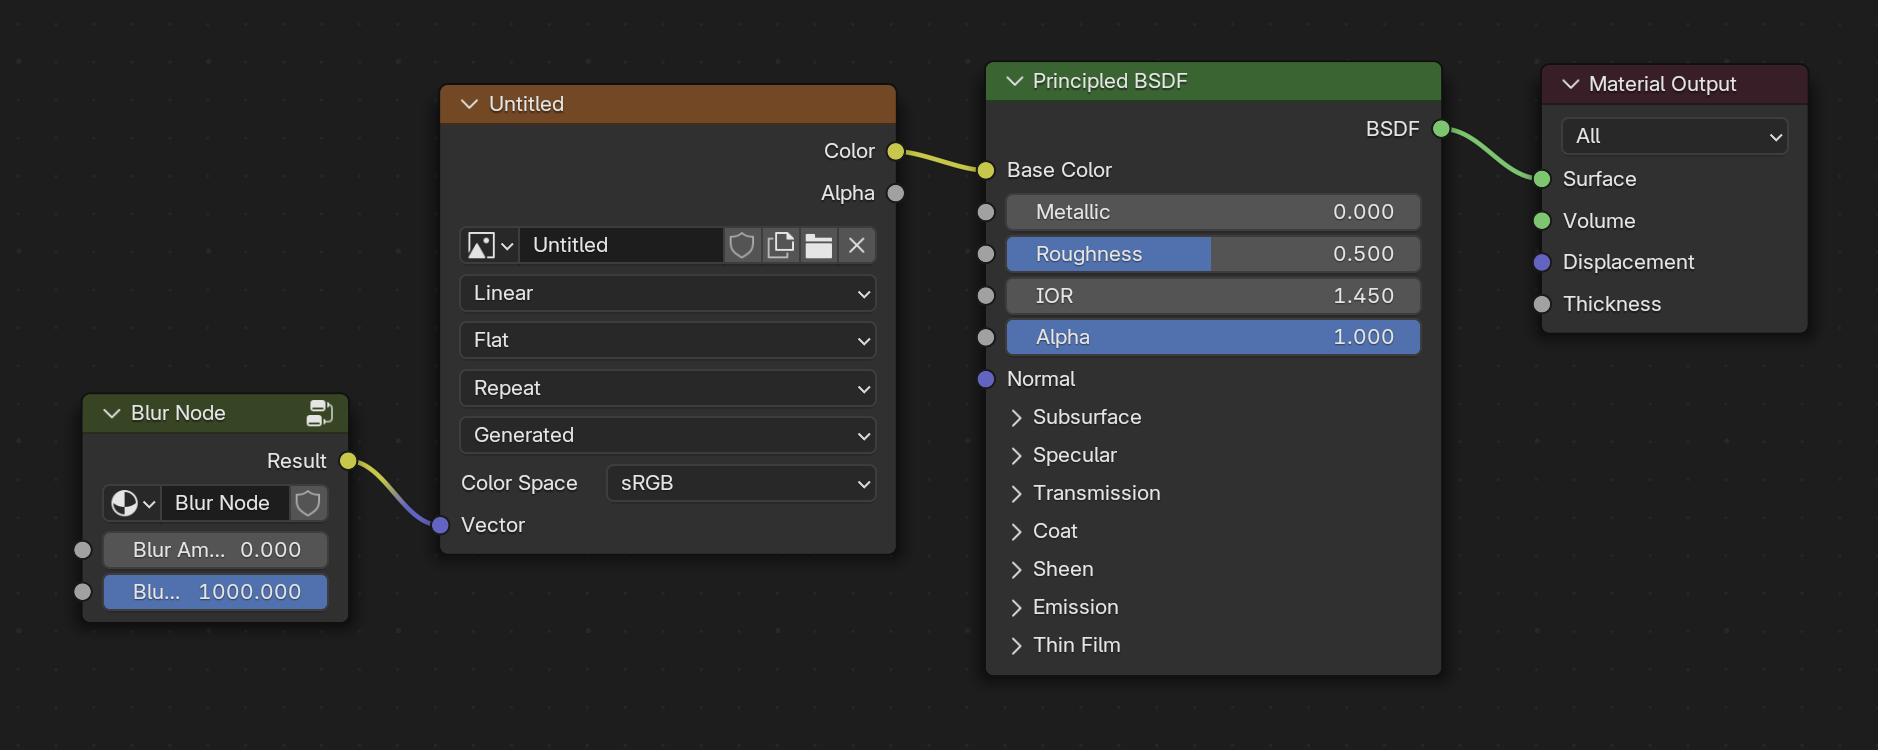1878x750 pixels.
Task: Collapse the Blur Node header chevron
Action: click(x=112, y=413)
